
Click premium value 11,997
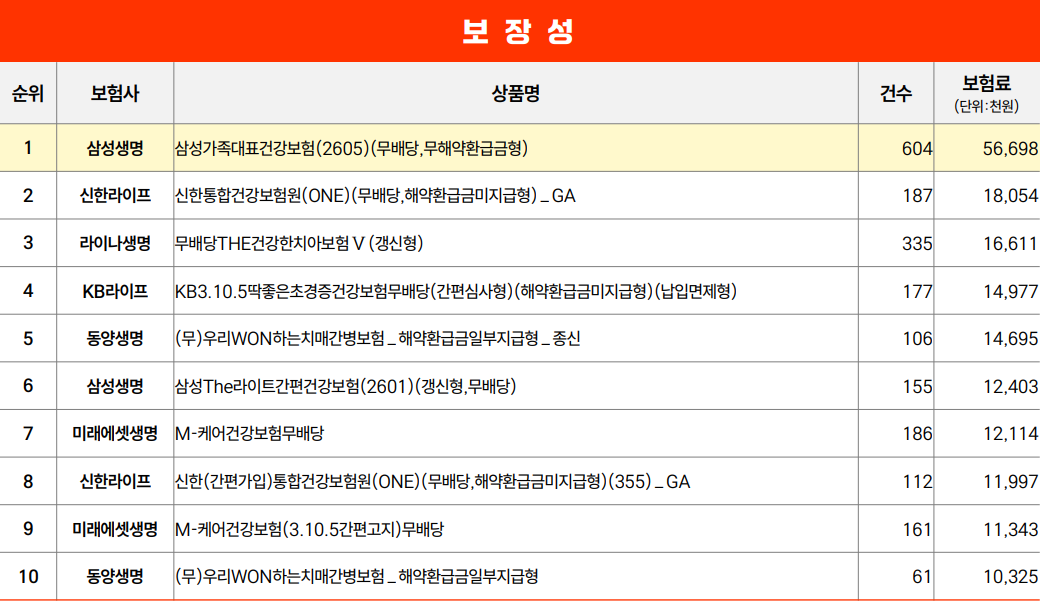click(x=1010, y=482)
